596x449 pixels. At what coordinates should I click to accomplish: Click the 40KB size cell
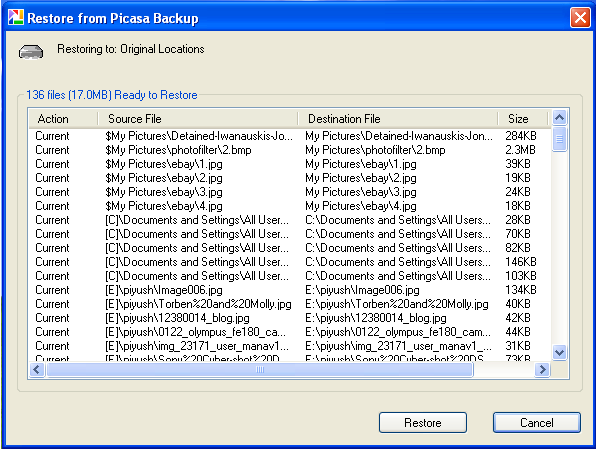(x=518, y=304)
